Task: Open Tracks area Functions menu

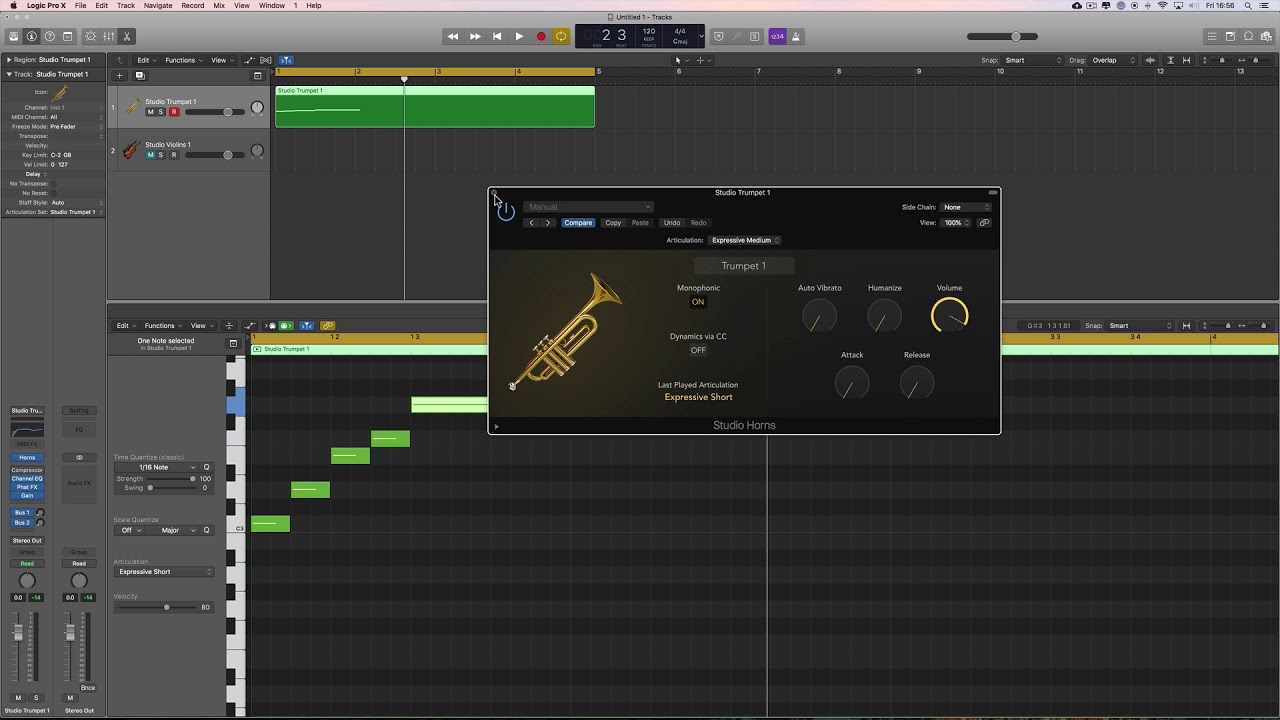Action: pos(183,60)
